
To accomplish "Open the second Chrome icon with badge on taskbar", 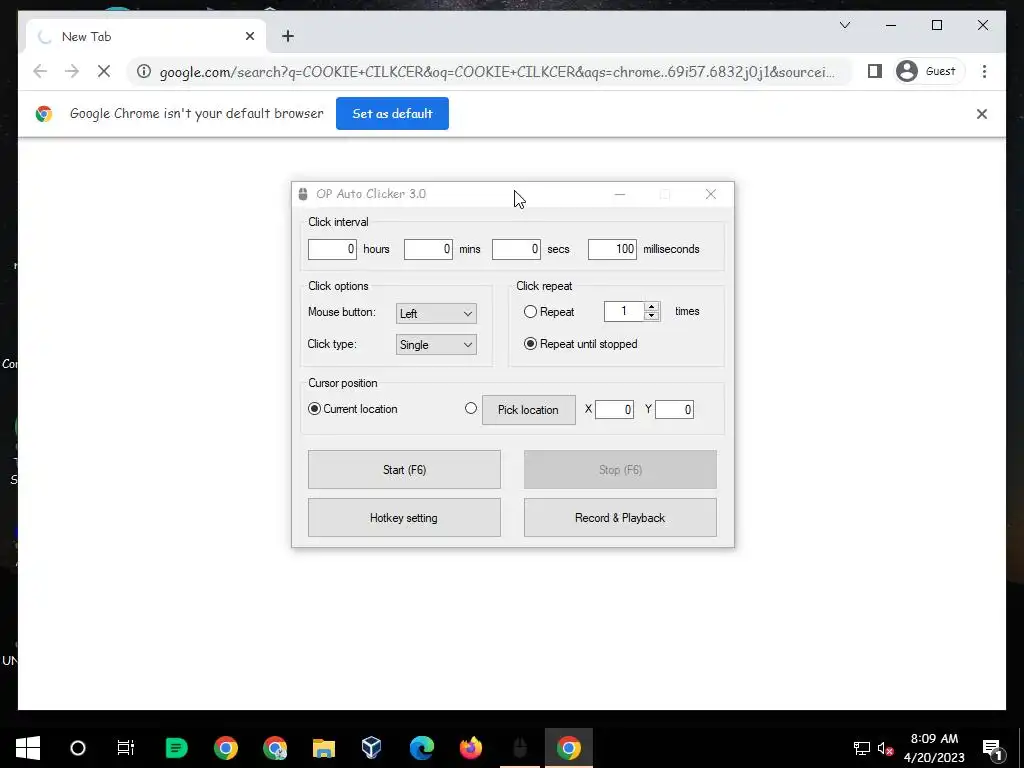I will coord(275,748).
